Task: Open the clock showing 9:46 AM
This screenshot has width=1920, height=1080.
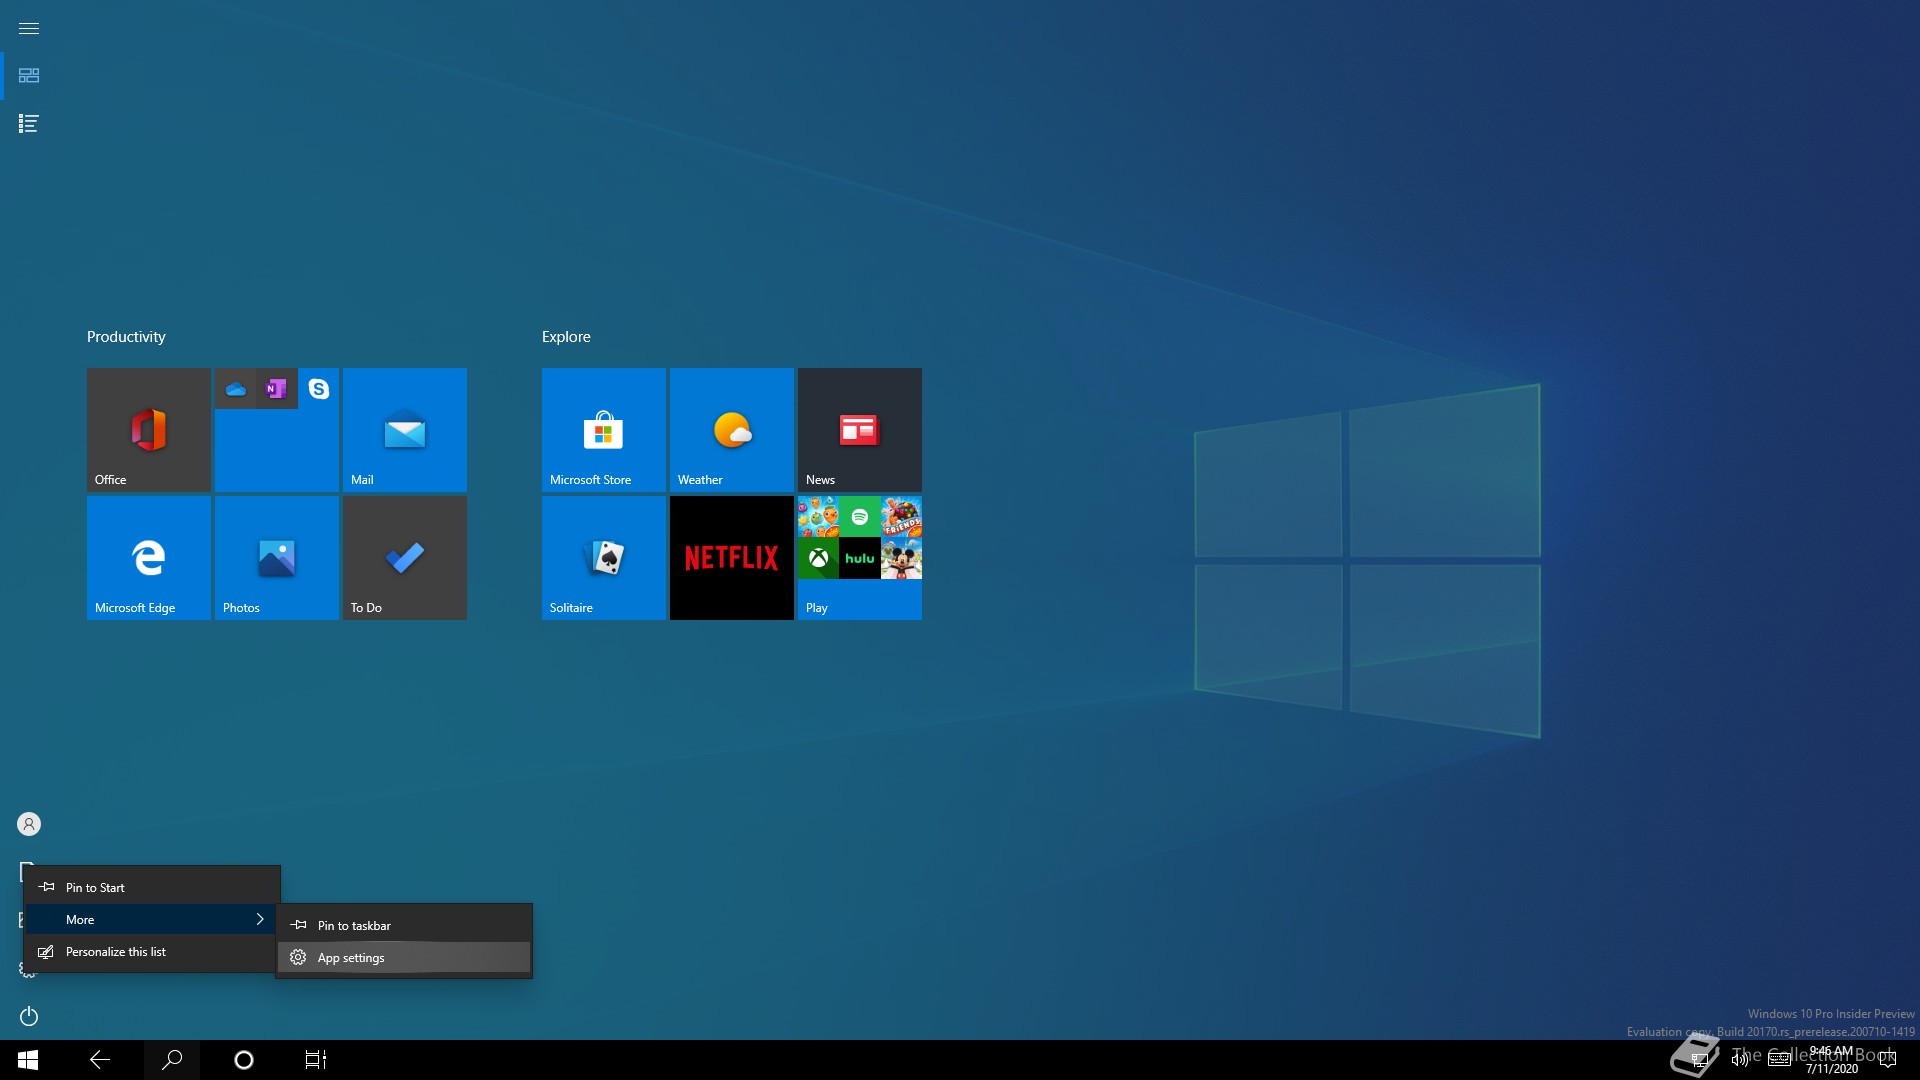Action: click(x=1832, y=1060)
